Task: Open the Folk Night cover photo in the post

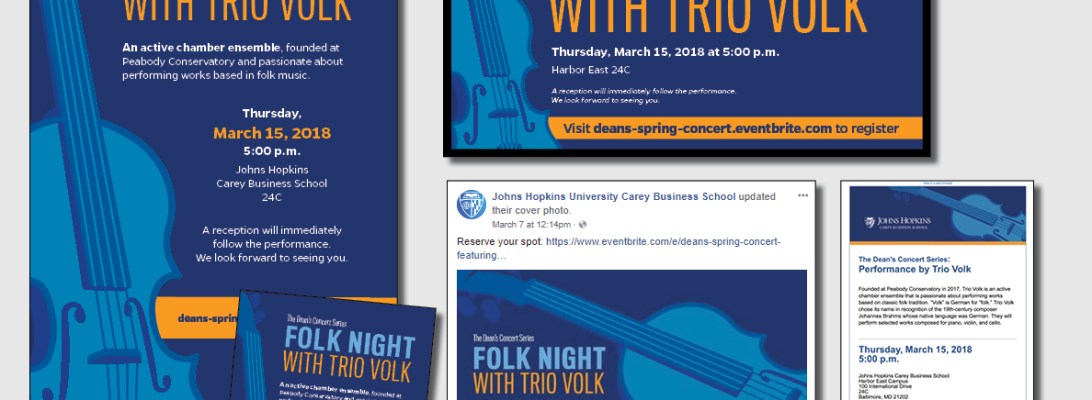Action: click(x=632, y=335)
